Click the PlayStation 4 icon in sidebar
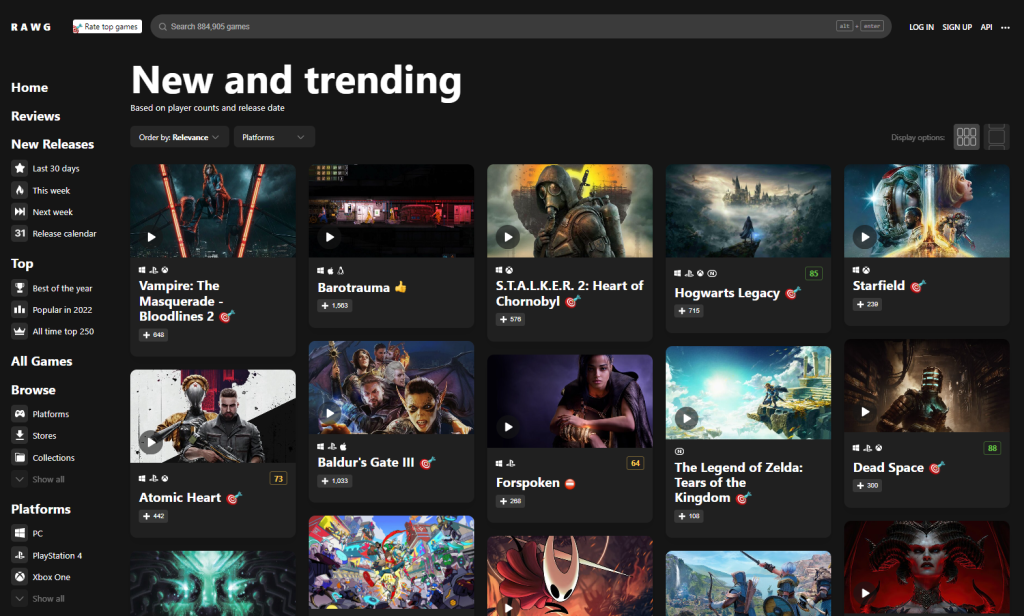The width and height of the screenshot is (1024, 616). [20, 555]
